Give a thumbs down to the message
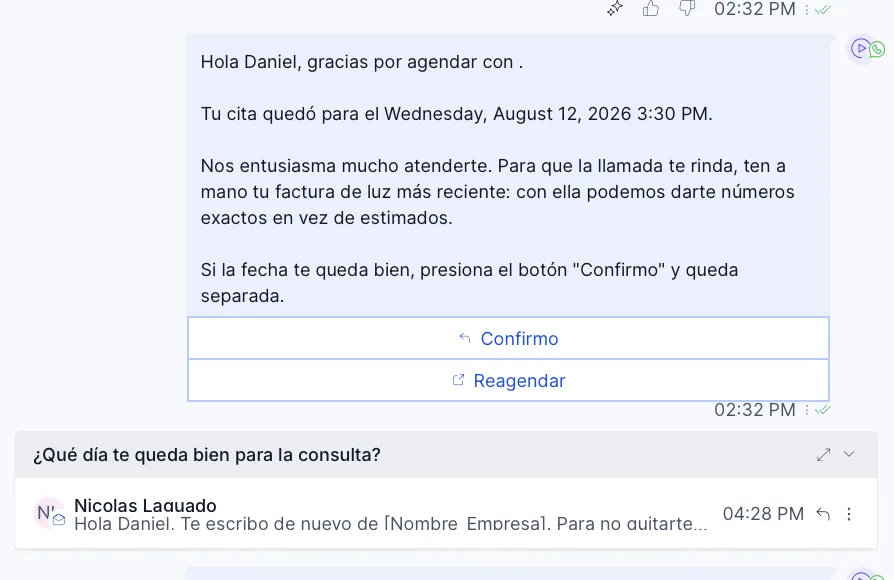Screen dimensions: 894x580 coord(687,8)
